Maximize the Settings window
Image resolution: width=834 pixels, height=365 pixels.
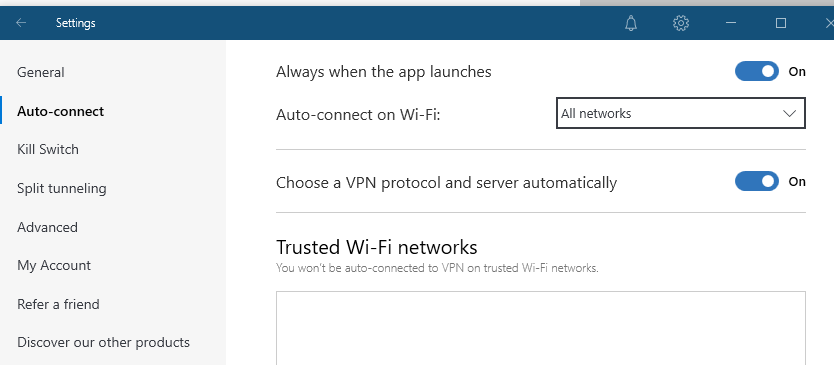781,23
